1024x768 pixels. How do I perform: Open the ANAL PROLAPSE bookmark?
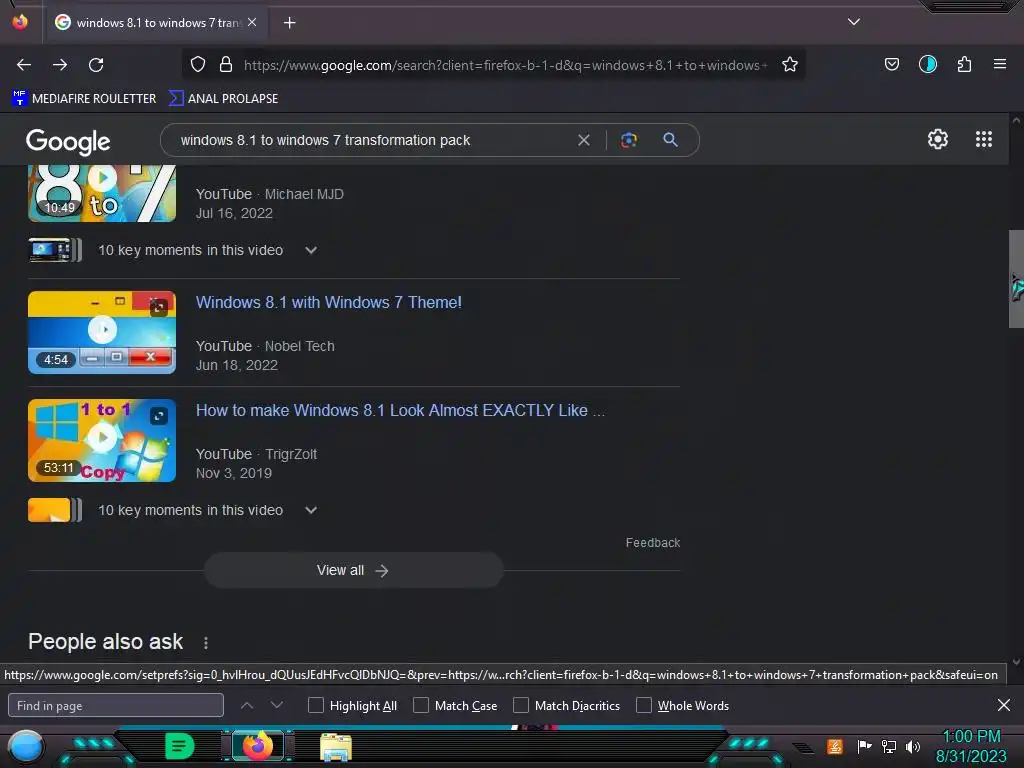[x=223, y=99]
